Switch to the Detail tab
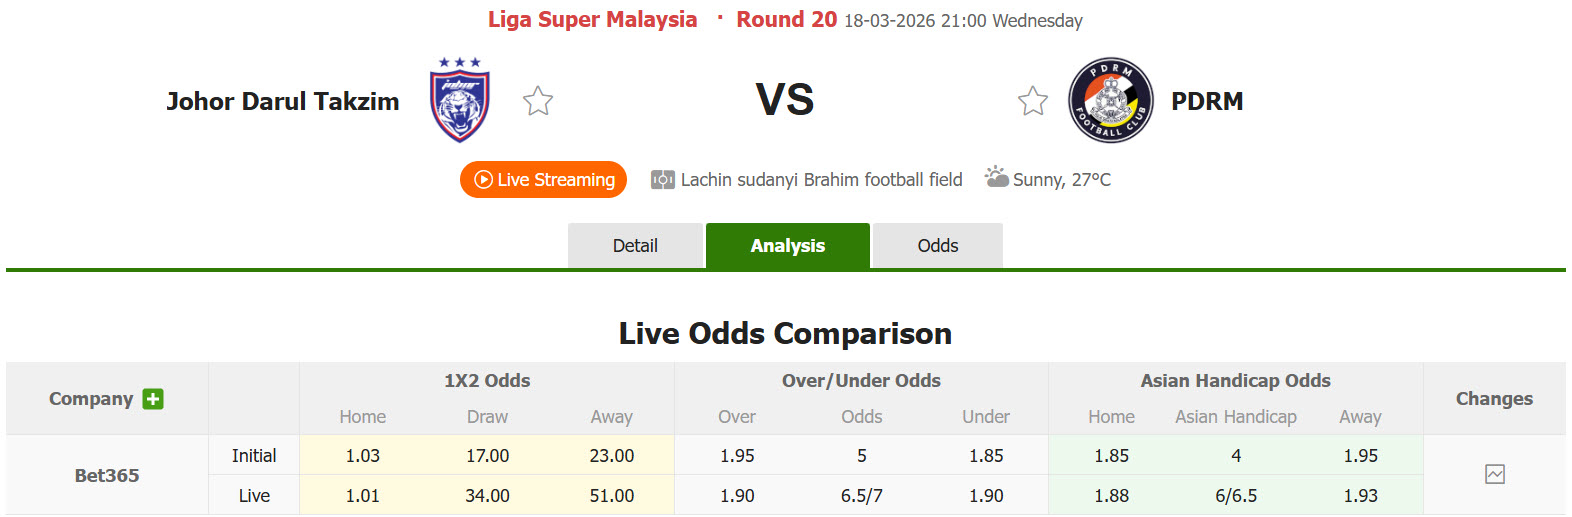Screen dimensions: 1572x517 (635, 246)
